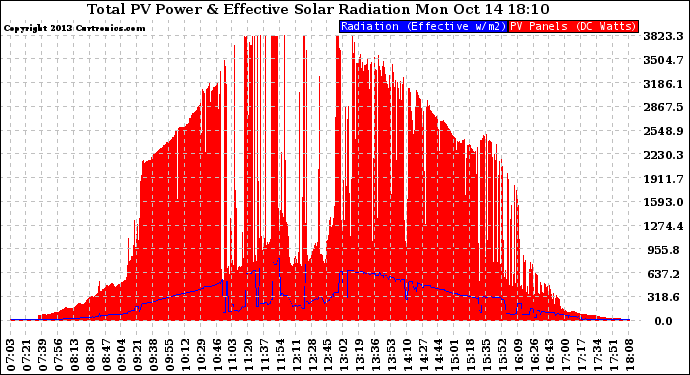Click x-axis time label 15:01
Image resolution: width=690 pixels, height=375 pixels.
coord(455,355)
